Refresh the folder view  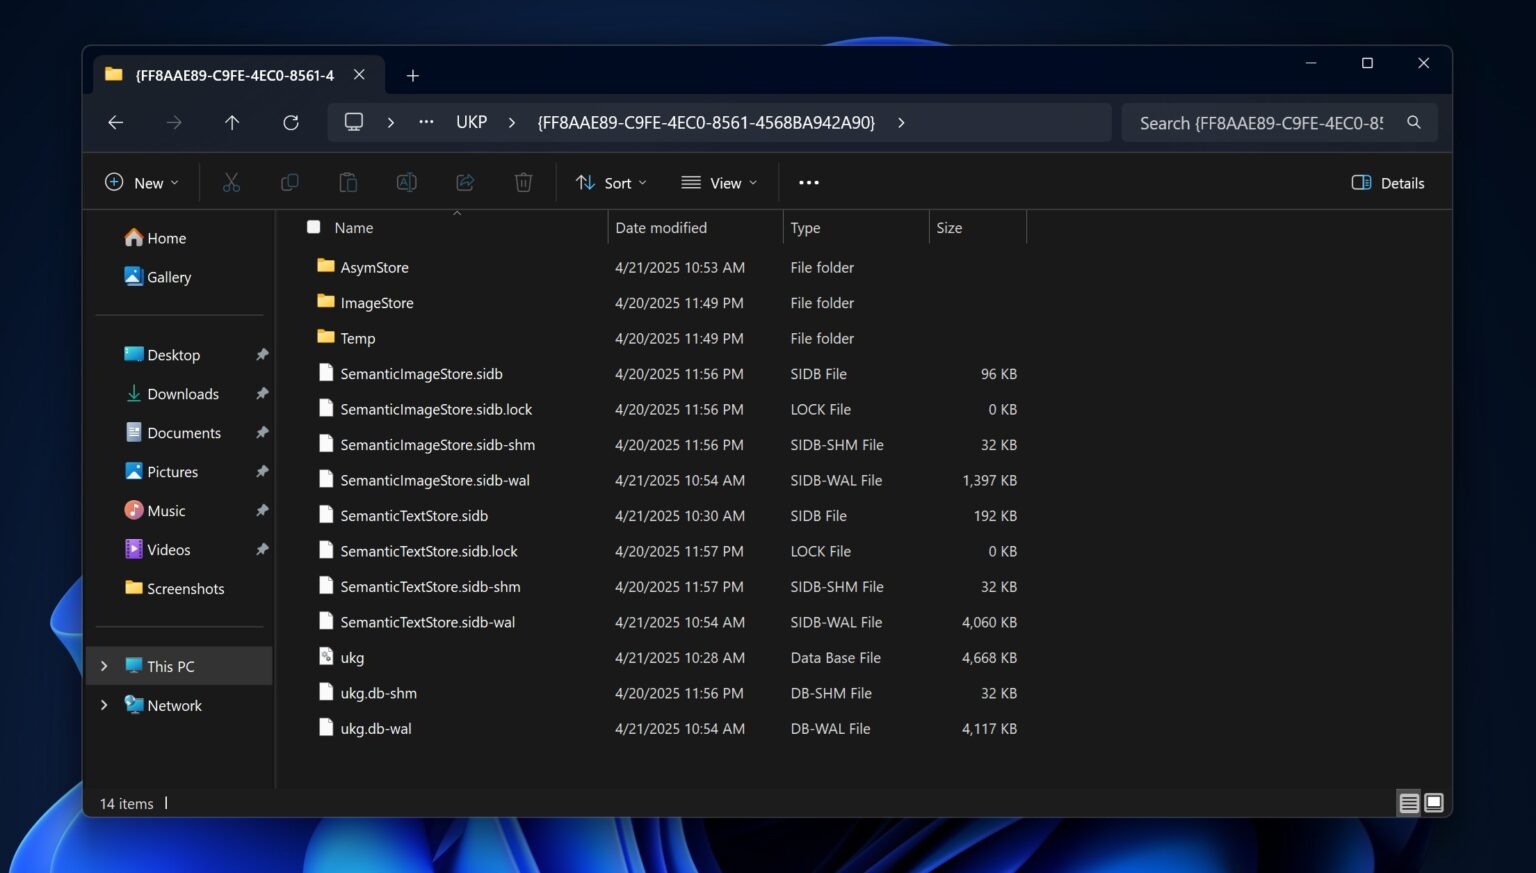(x=290, y=122)
